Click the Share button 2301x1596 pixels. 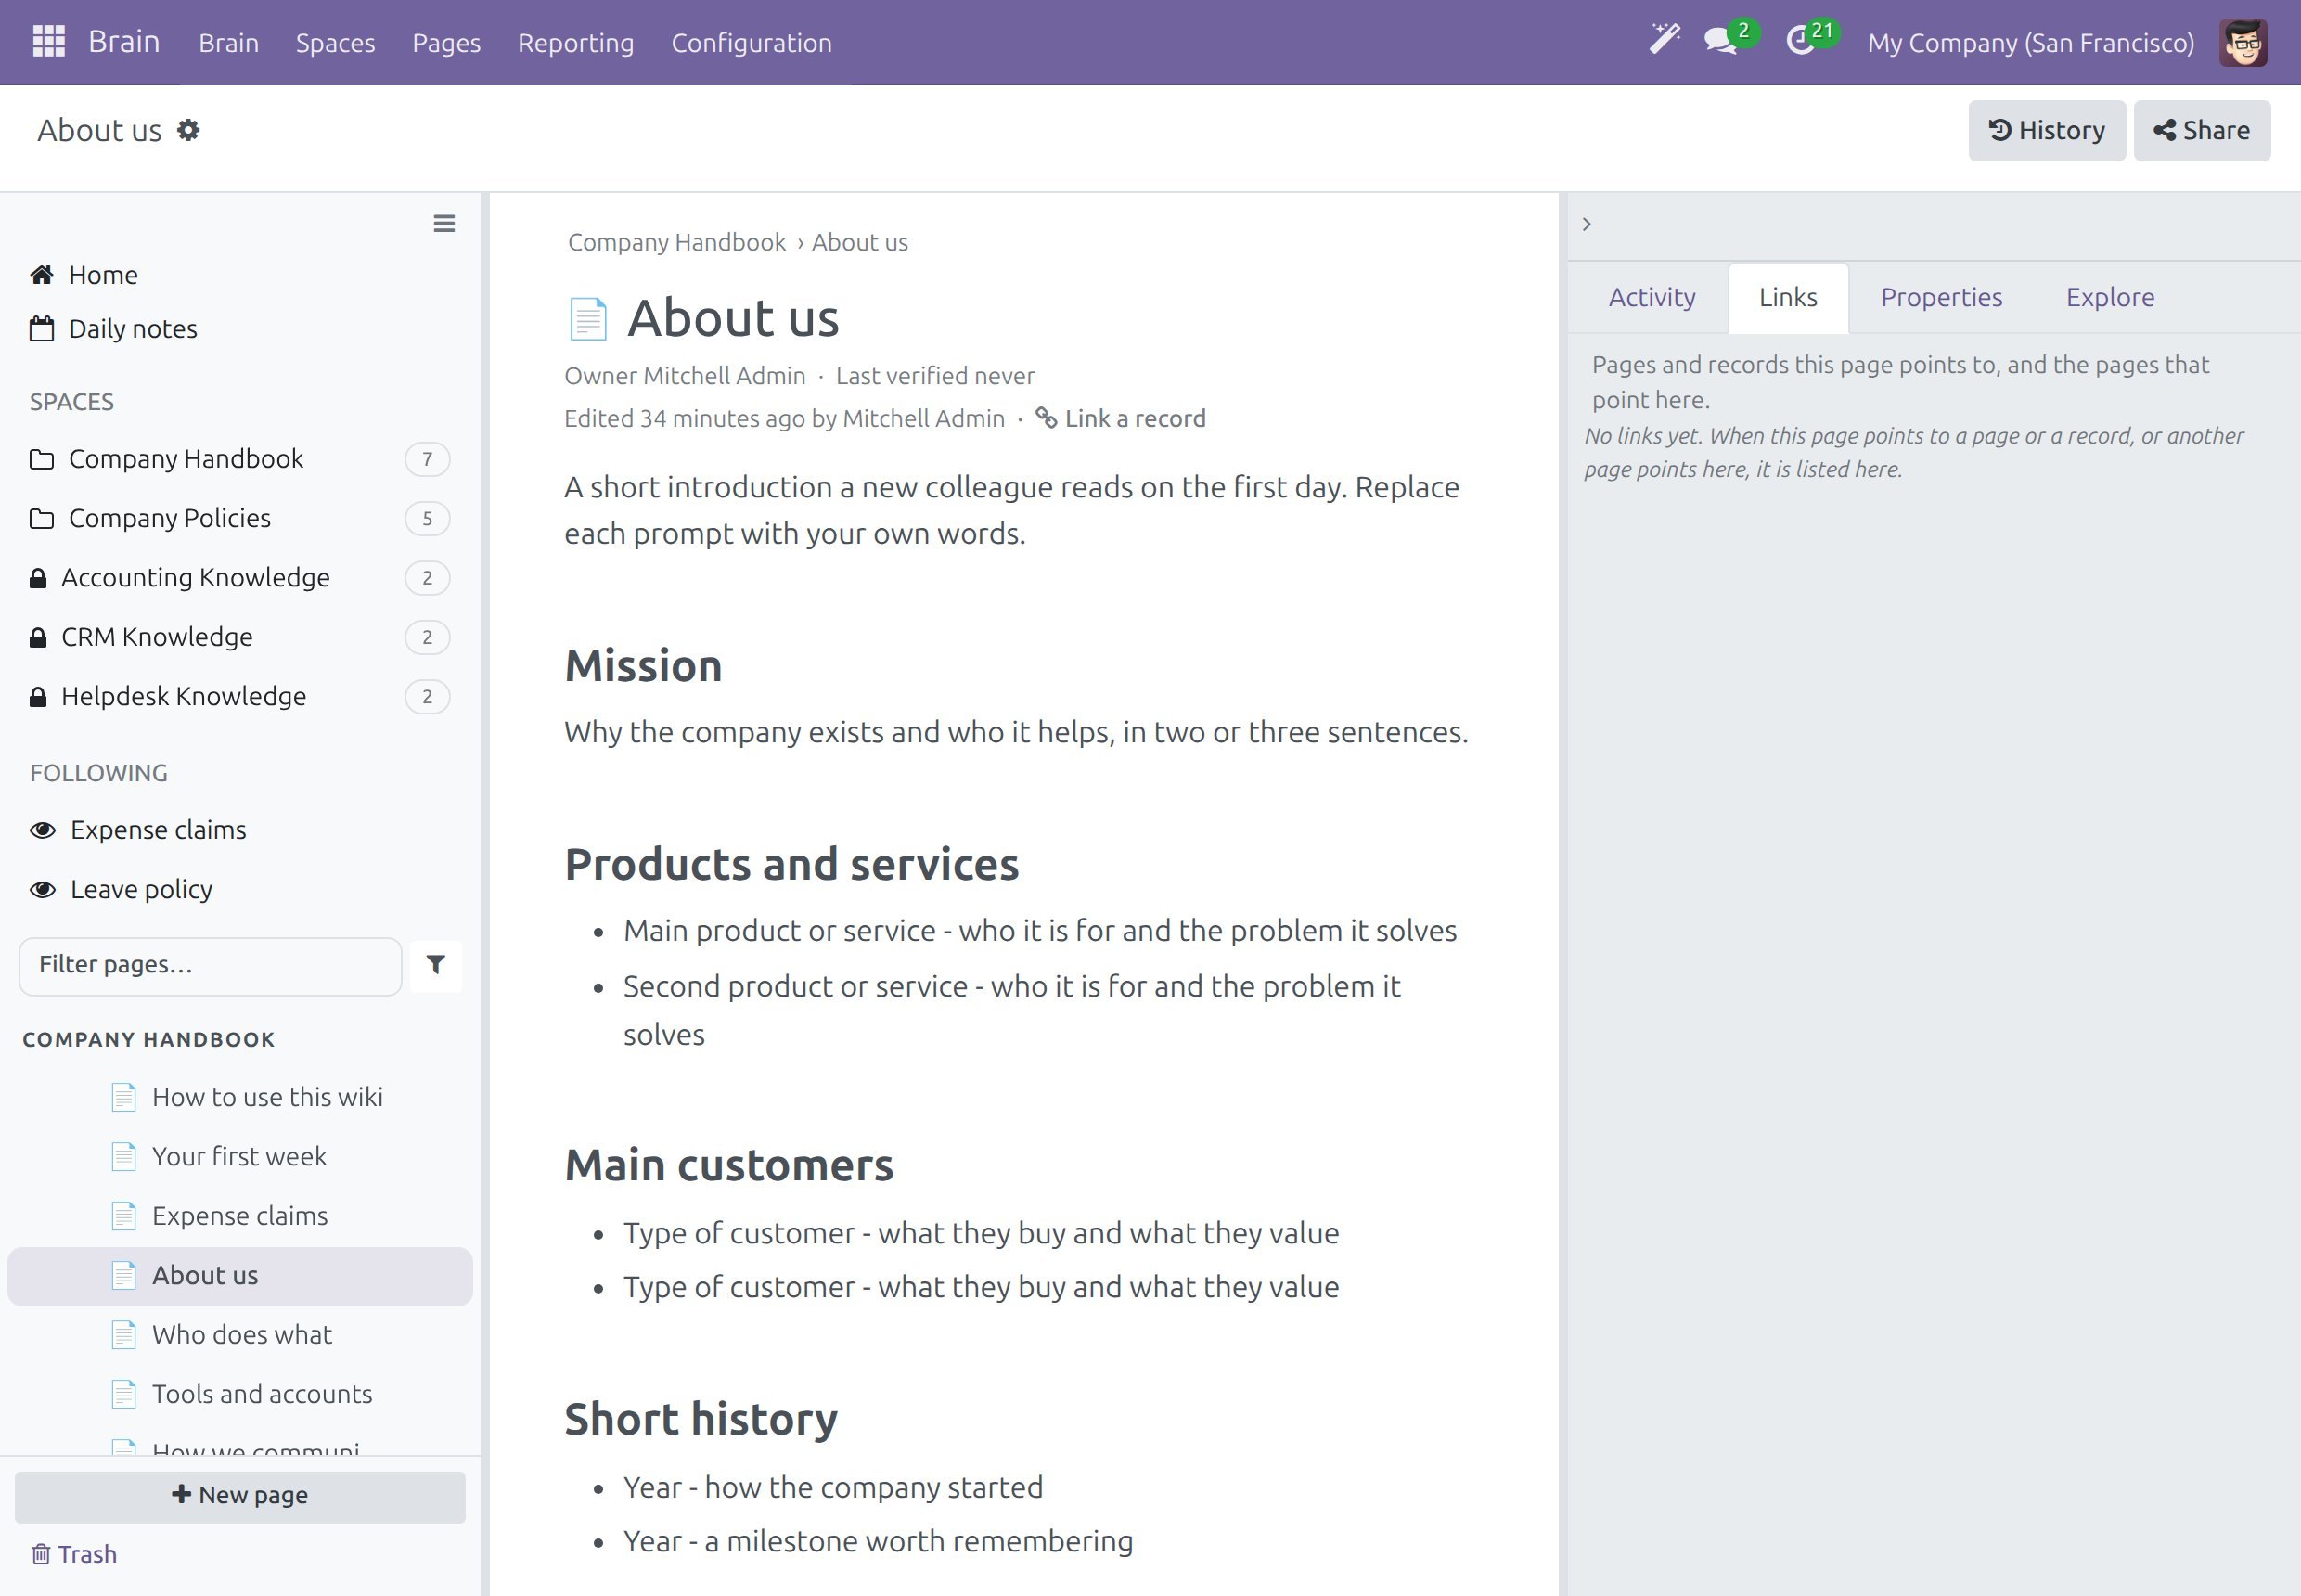[x=2202, y=130]
